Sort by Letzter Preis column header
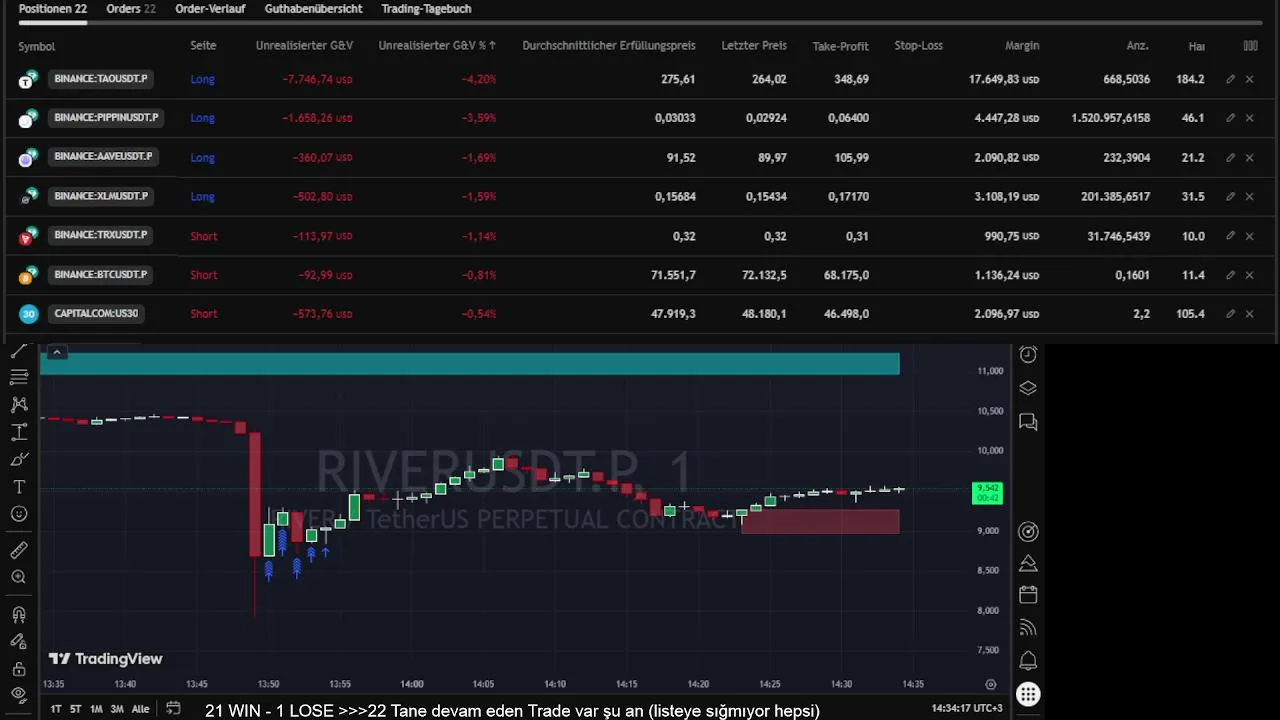This screenshot has height=720, width=1280. (754, 46)
